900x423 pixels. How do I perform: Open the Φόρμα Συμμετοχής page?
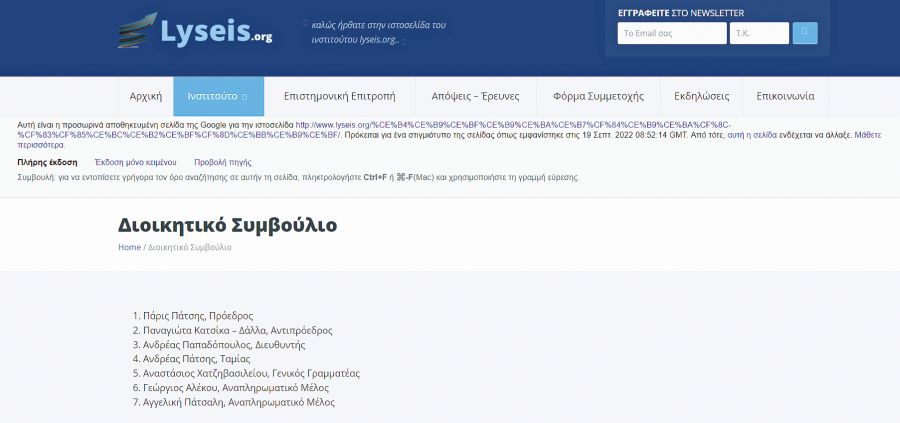click(x=598, y=97)
